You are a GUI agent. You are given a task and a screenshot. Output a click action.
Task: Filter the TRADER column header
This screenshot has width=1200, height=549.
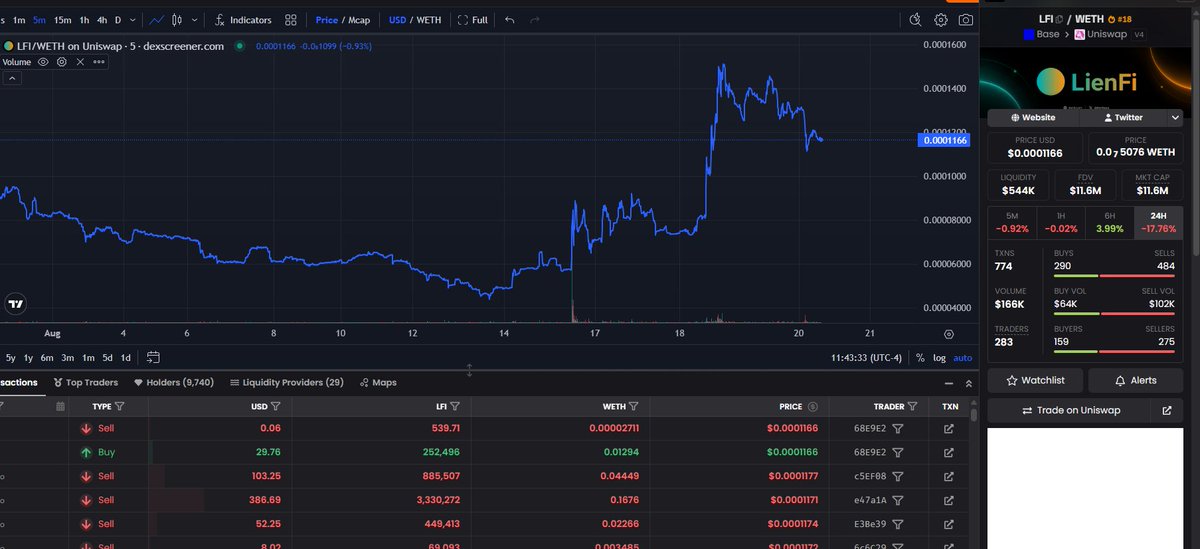[914, 407]
